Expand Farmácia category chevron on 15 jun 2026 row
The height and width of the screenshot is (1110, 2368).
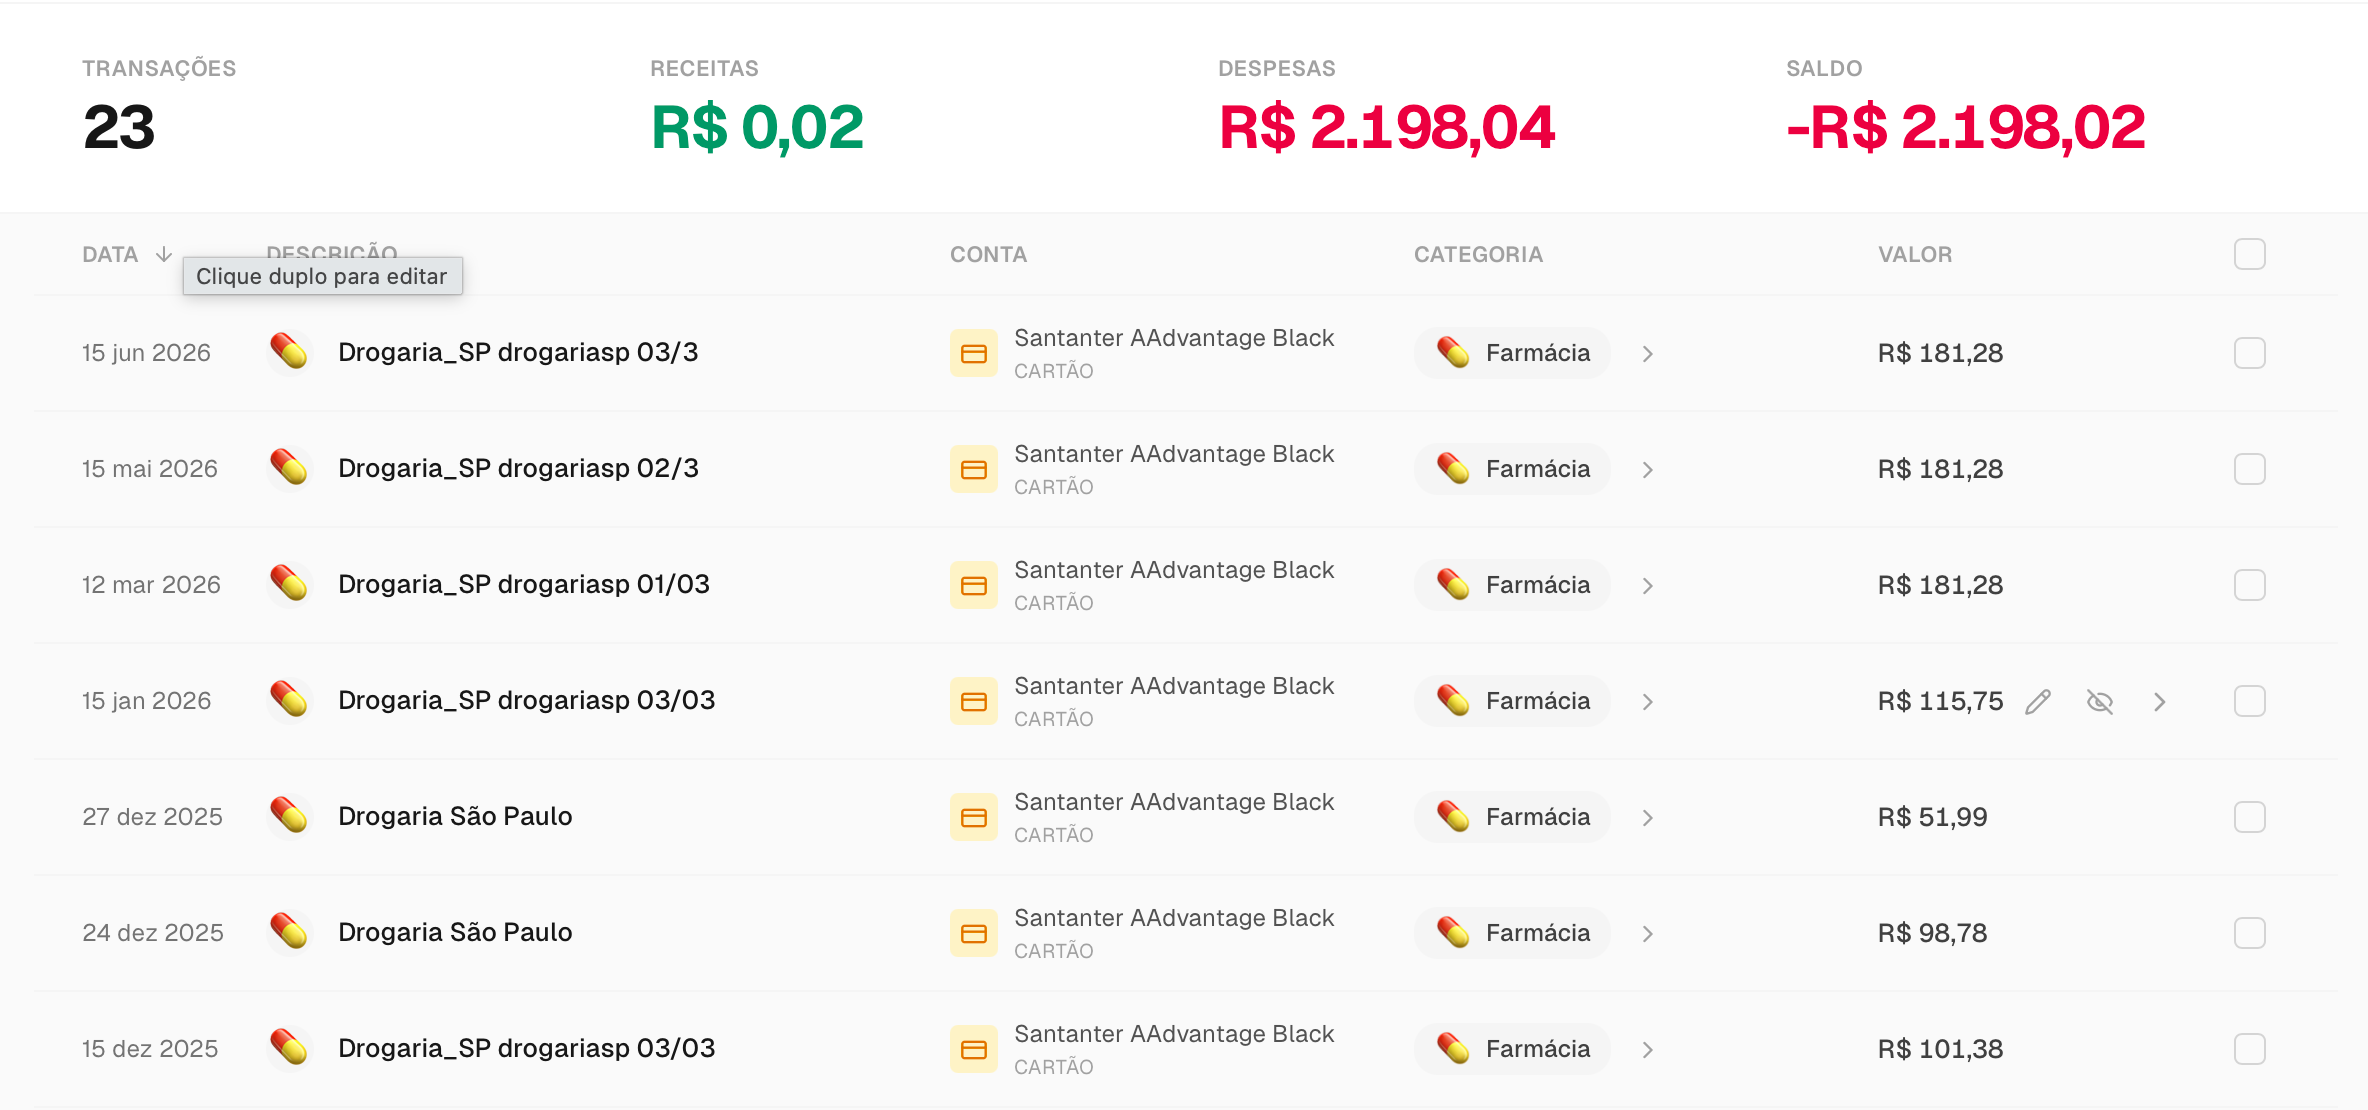click(x=1648, y=354)
